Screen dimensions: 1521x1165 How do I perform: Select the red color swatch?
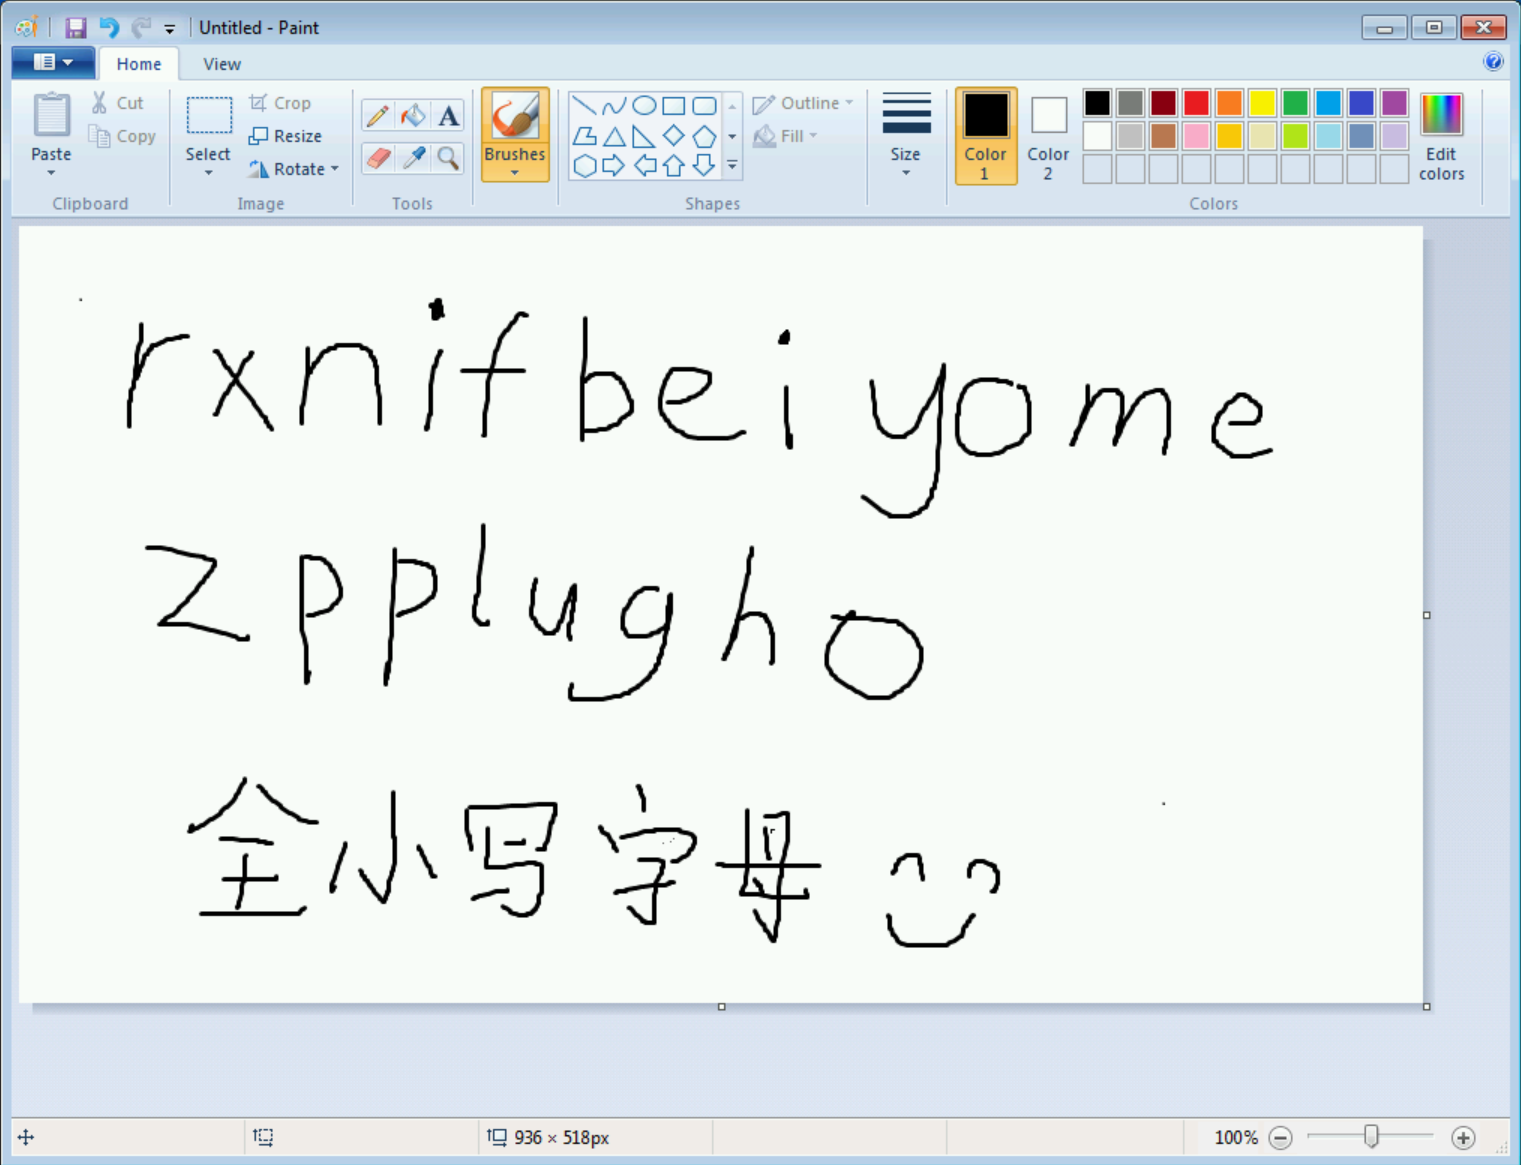click(x=1196, y=102)
